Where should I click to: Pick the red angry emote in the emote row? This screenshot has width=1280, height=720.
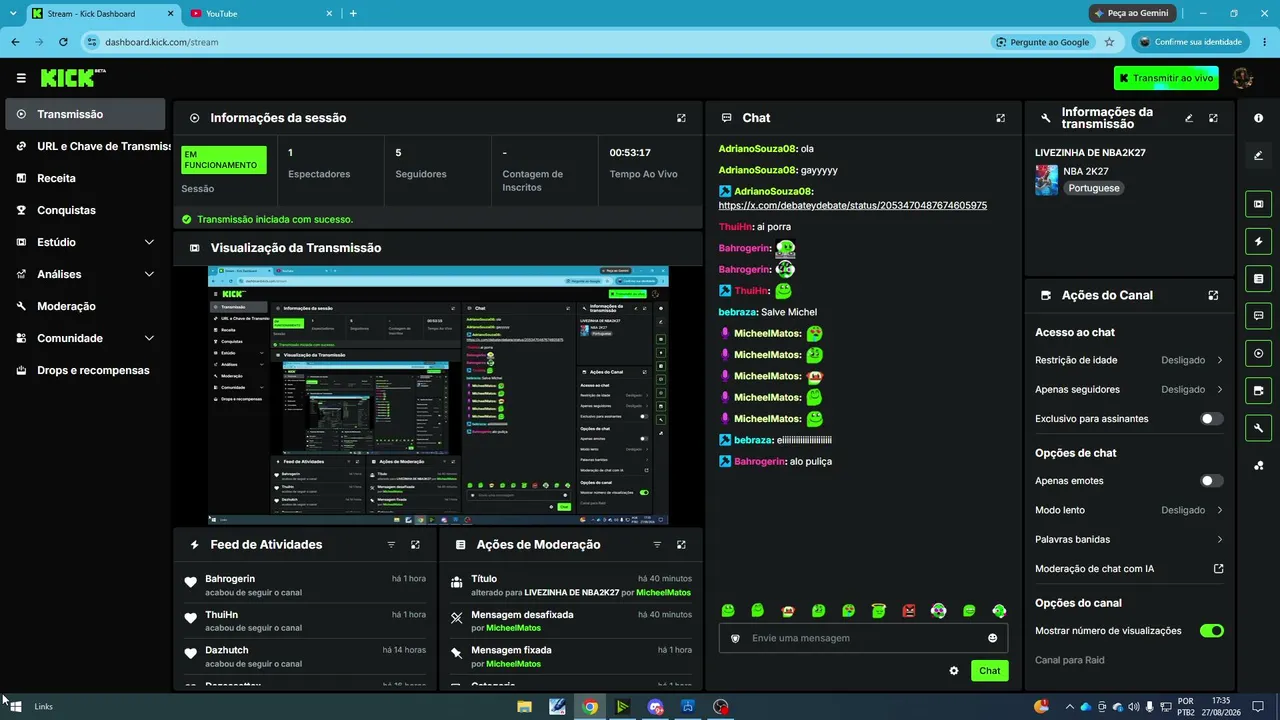pos(909,611)
